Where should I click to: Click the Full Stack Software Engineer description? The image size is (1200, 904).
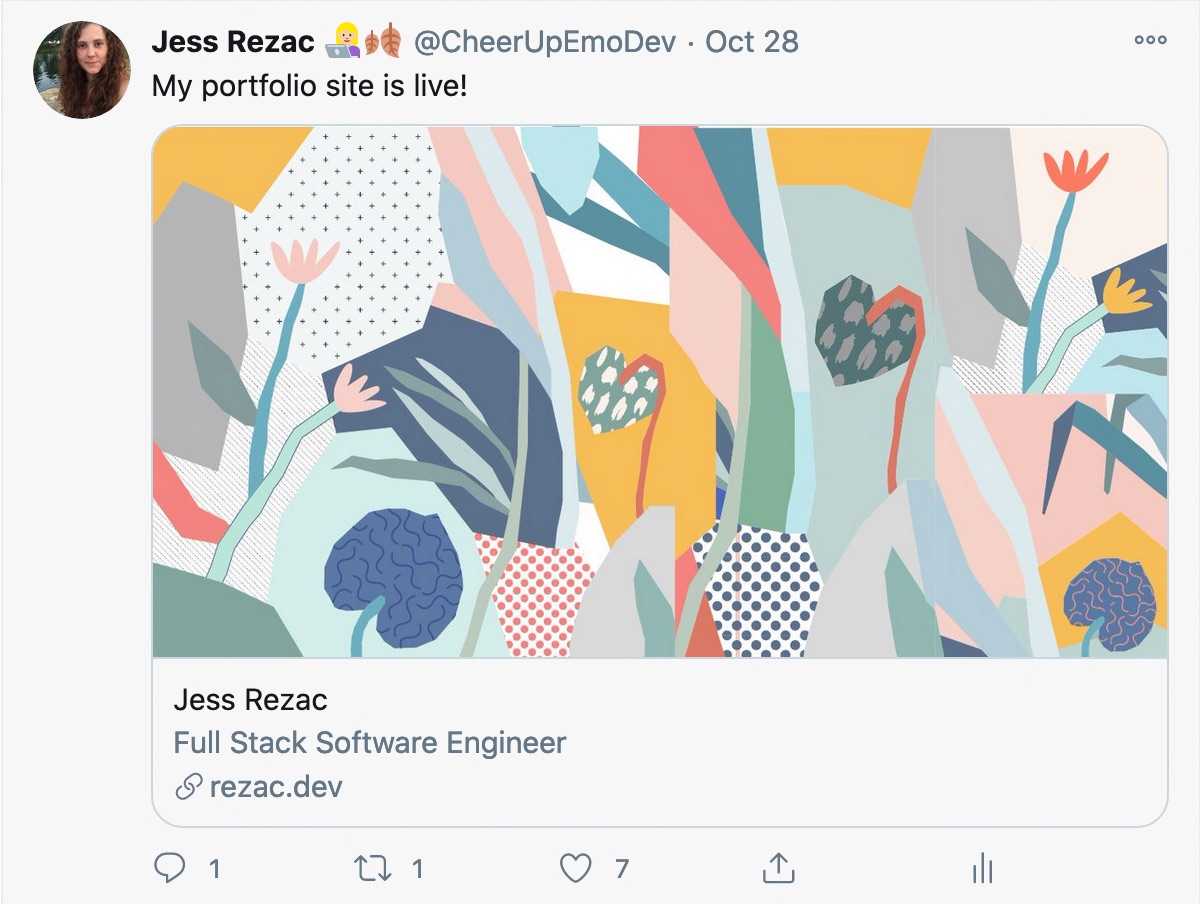tap(370, 743)
